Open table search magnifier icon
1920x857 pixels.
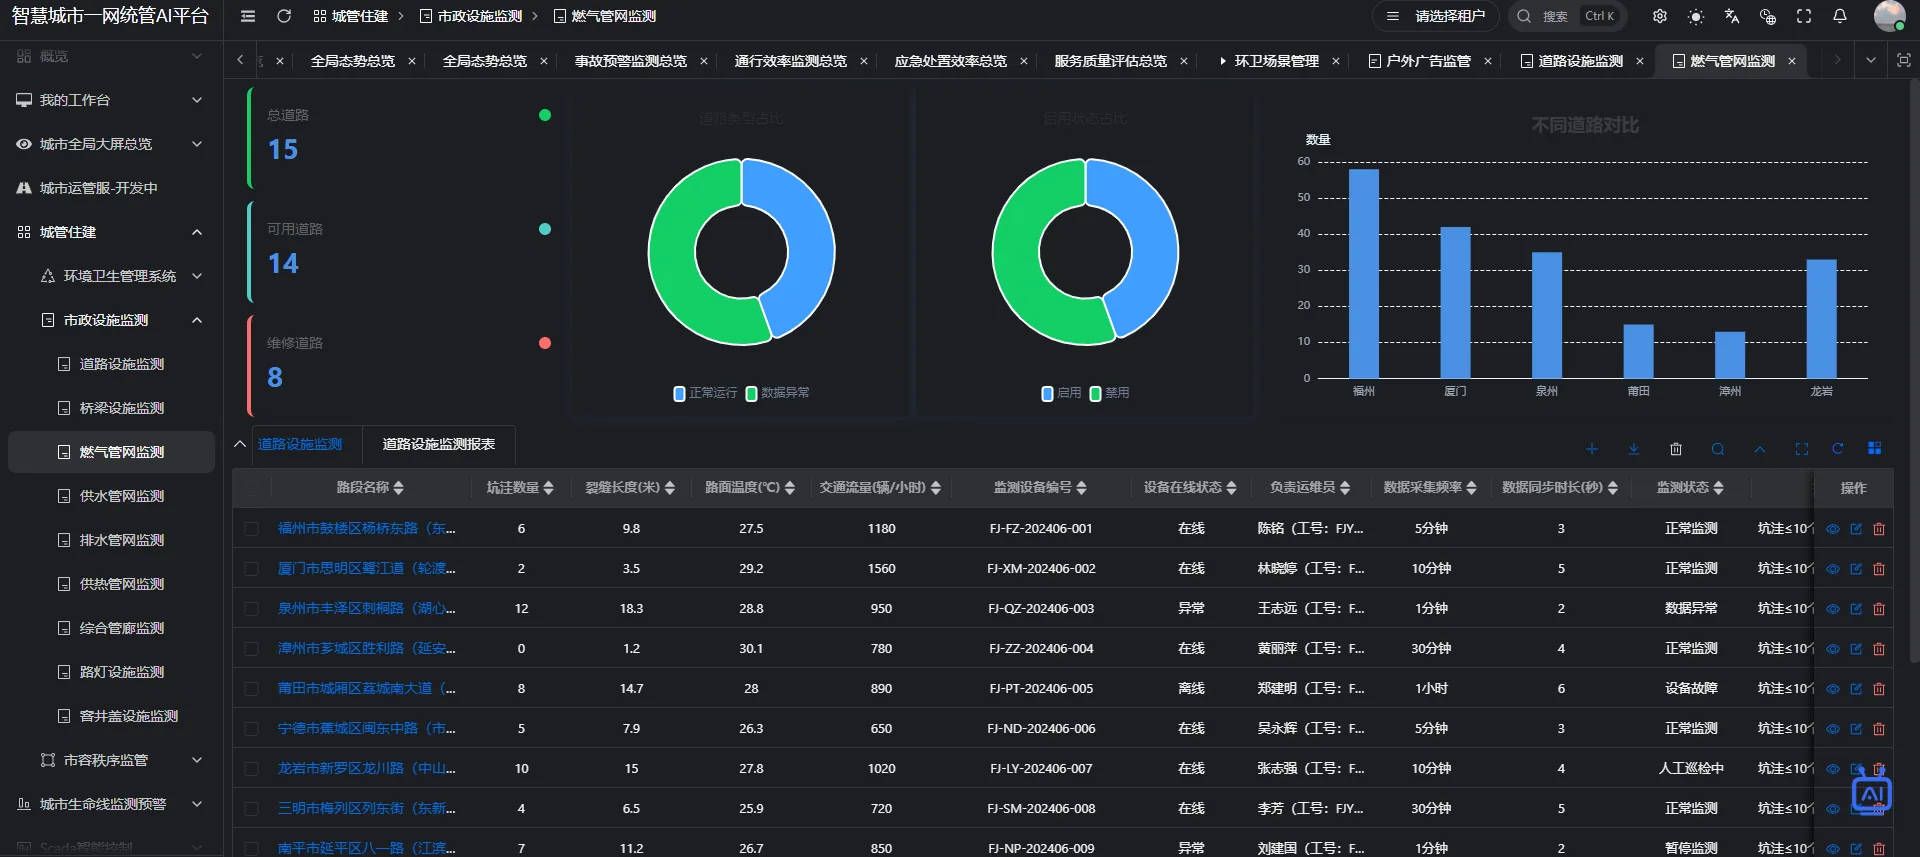(x=1718, y=449)
